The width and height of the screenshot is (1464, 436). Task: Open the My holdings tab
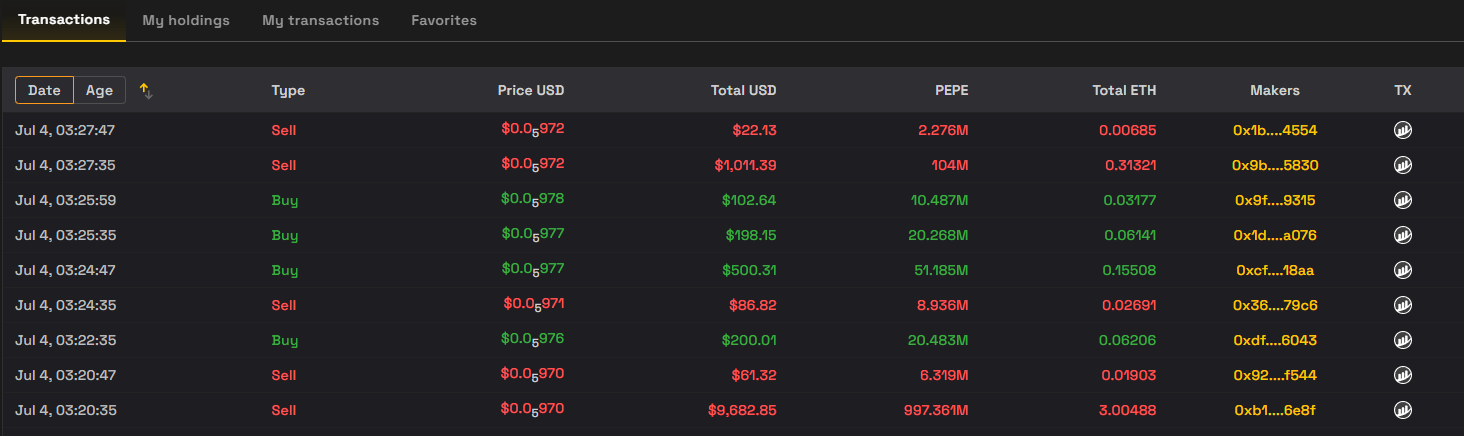coord(186,20)
